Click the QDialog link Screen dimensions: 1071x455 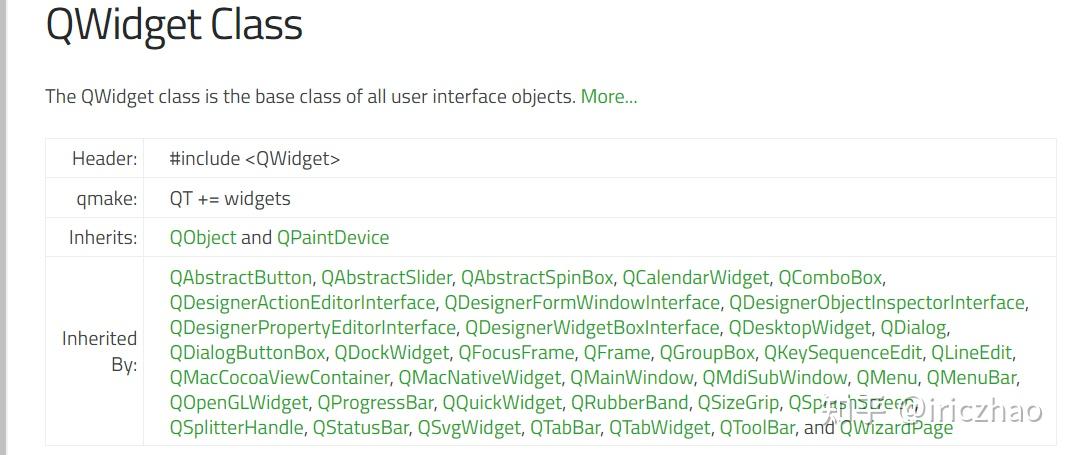click(913, 328)
